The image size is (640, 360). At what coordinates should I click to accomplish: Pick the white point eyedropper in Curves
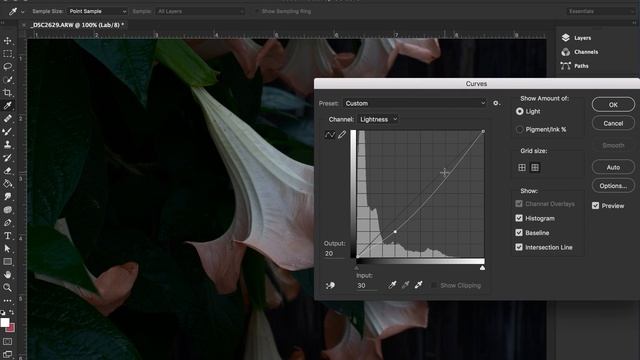pyautogui.click(x=418, y=285)
